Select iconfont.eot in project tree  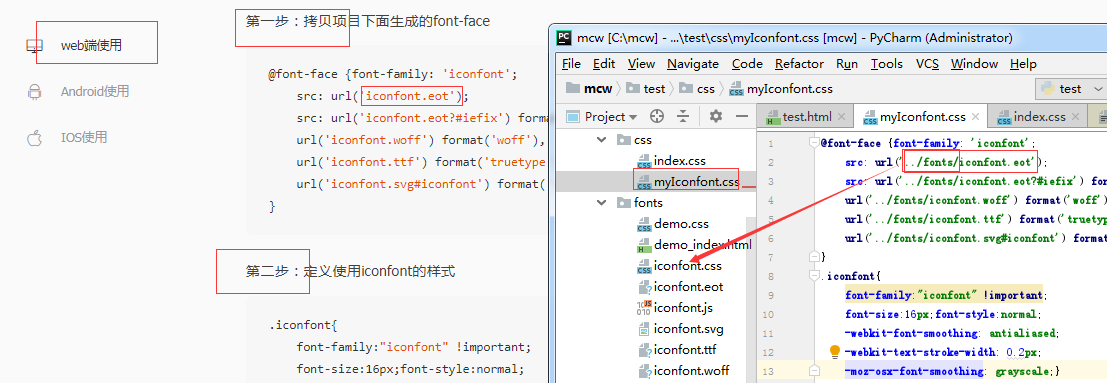click(x=680, y=287)
